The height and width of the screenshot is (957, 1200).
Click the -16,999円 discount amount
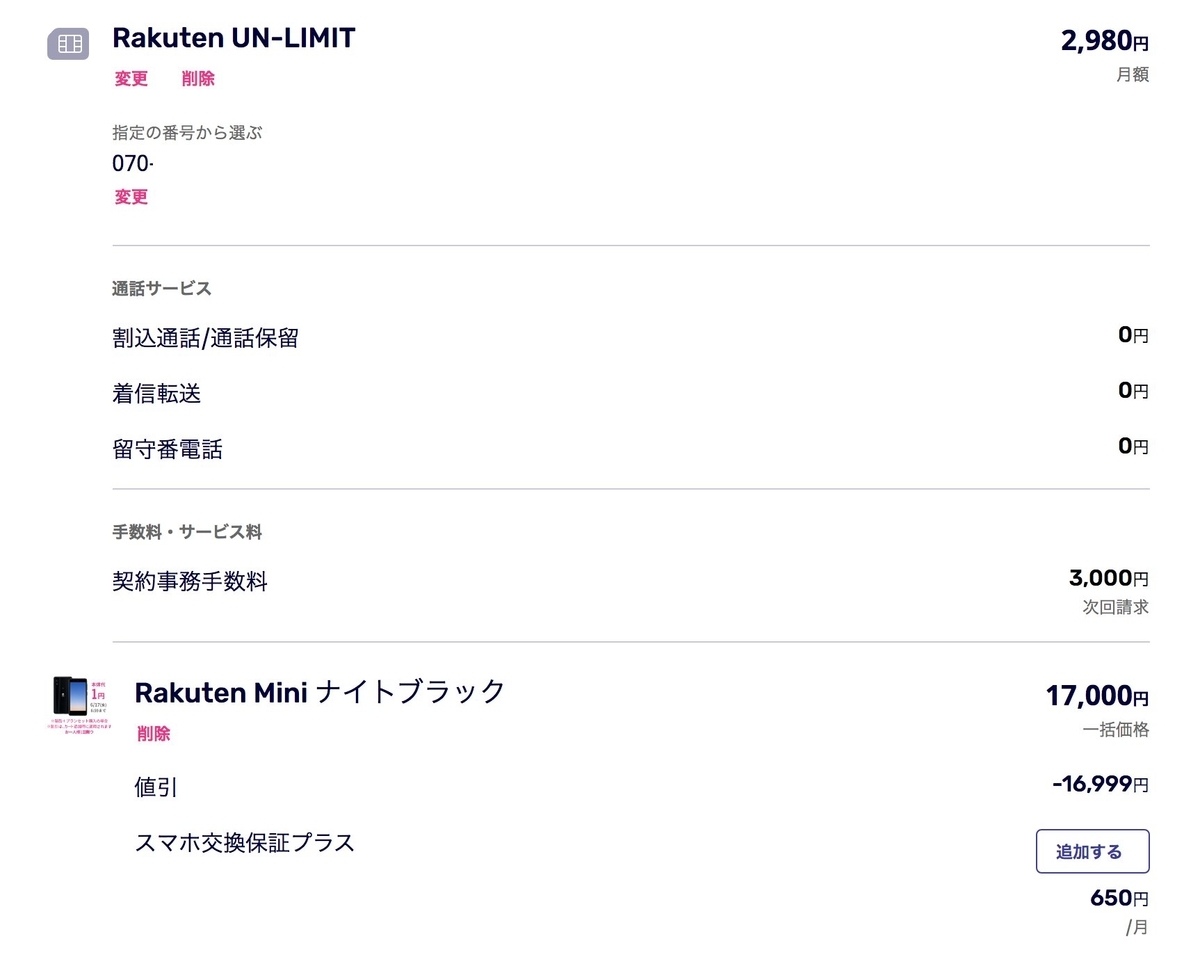(1101, 784)
